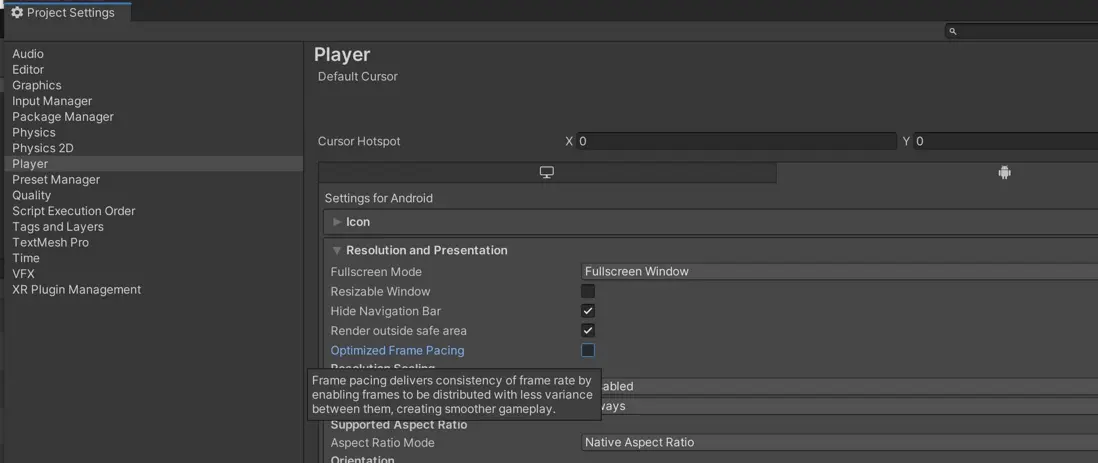This screenshot has width=1098, height=463.
Task: Click the Cursor Hotspot X field
Action: coord(735,141)
